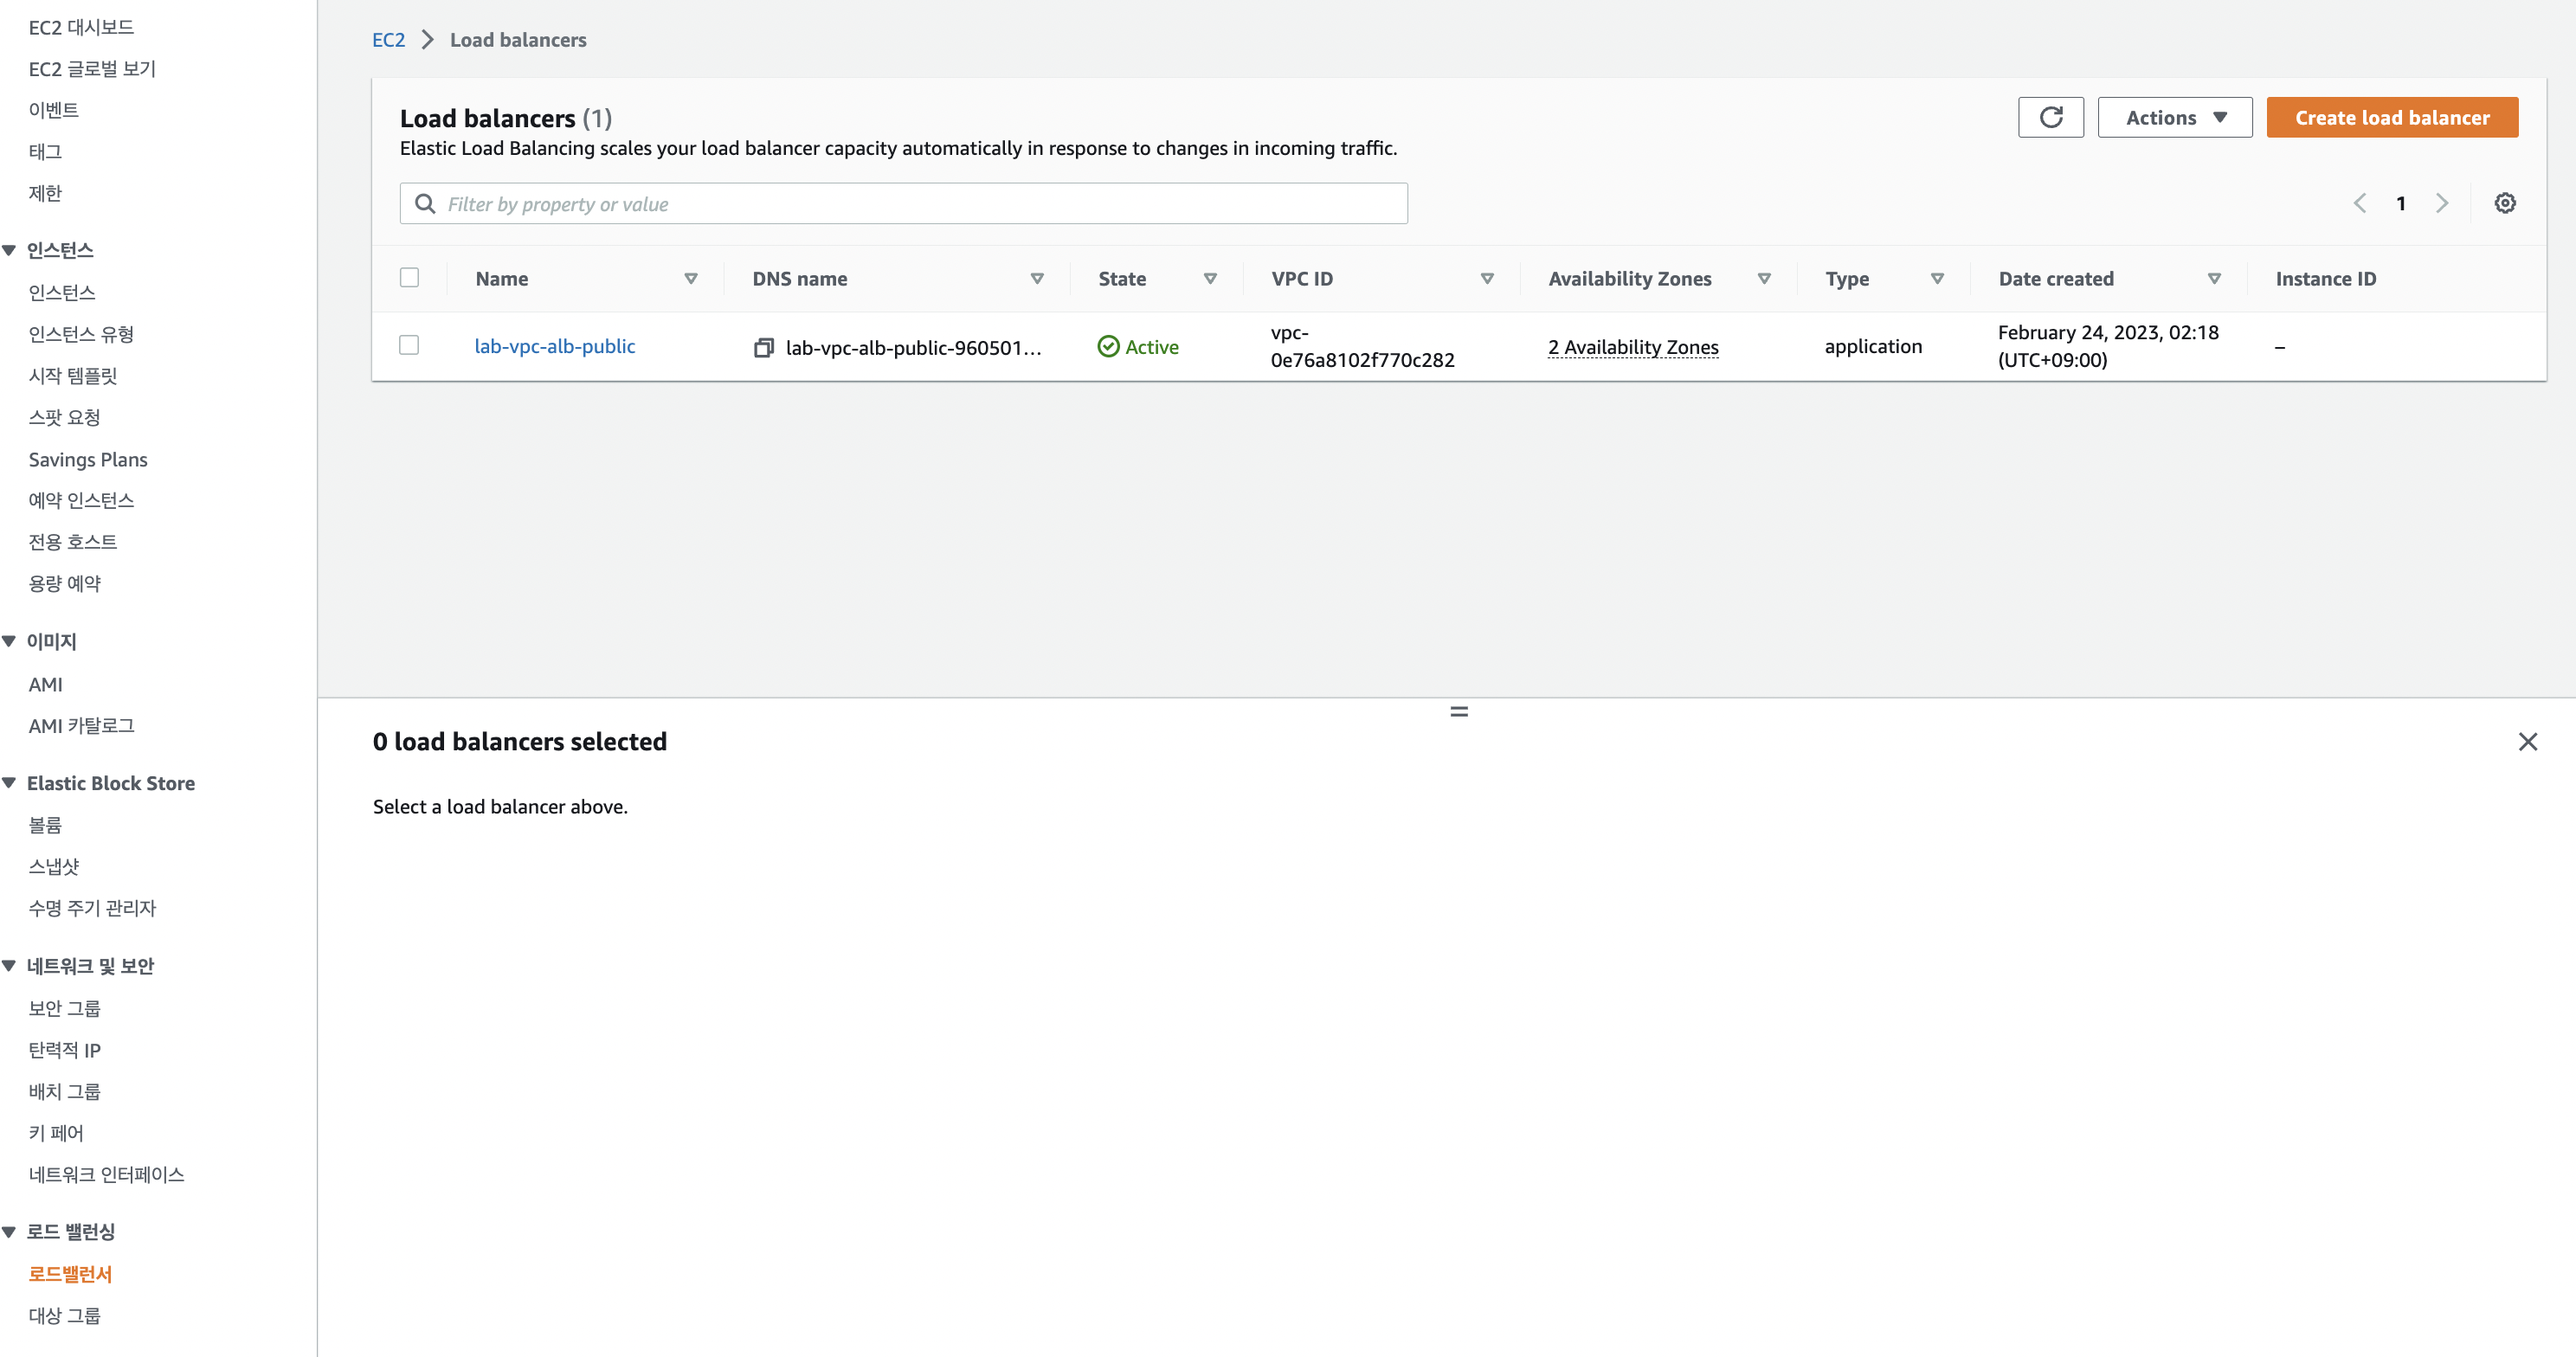Click the refresh load balancers icon

[2050, 117]
